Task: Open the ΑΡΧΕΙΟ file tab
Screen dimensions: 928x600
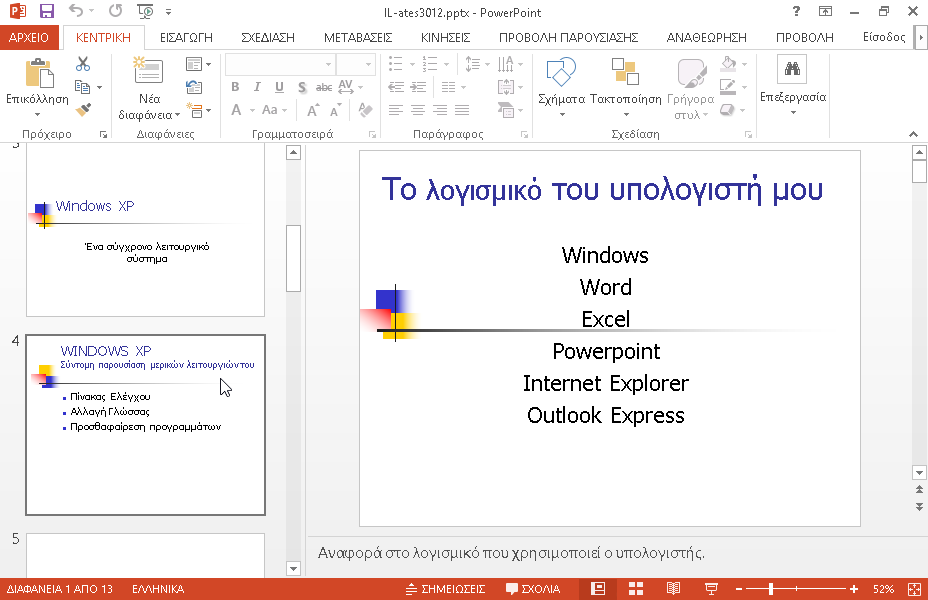Action: tap(29, 37)
